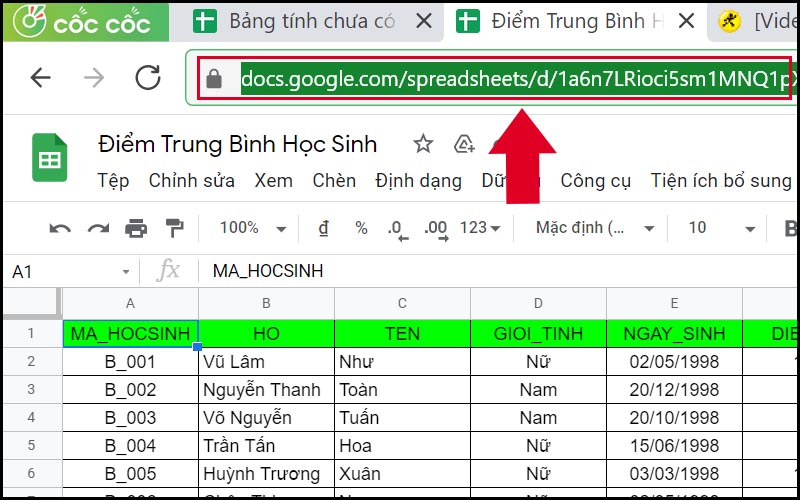Click the Google Sheets home icon
Screen dimensions: 800x500
pos(49,158)
